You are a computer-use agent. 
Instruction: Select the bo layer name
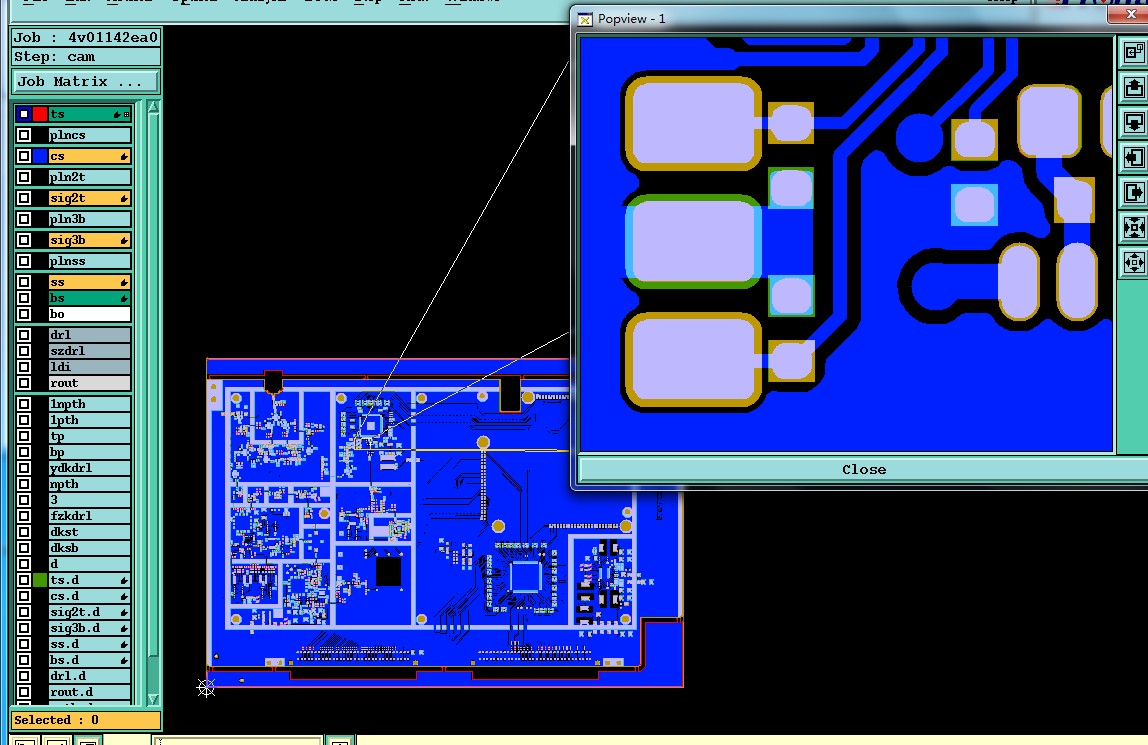tap(89, 315)
